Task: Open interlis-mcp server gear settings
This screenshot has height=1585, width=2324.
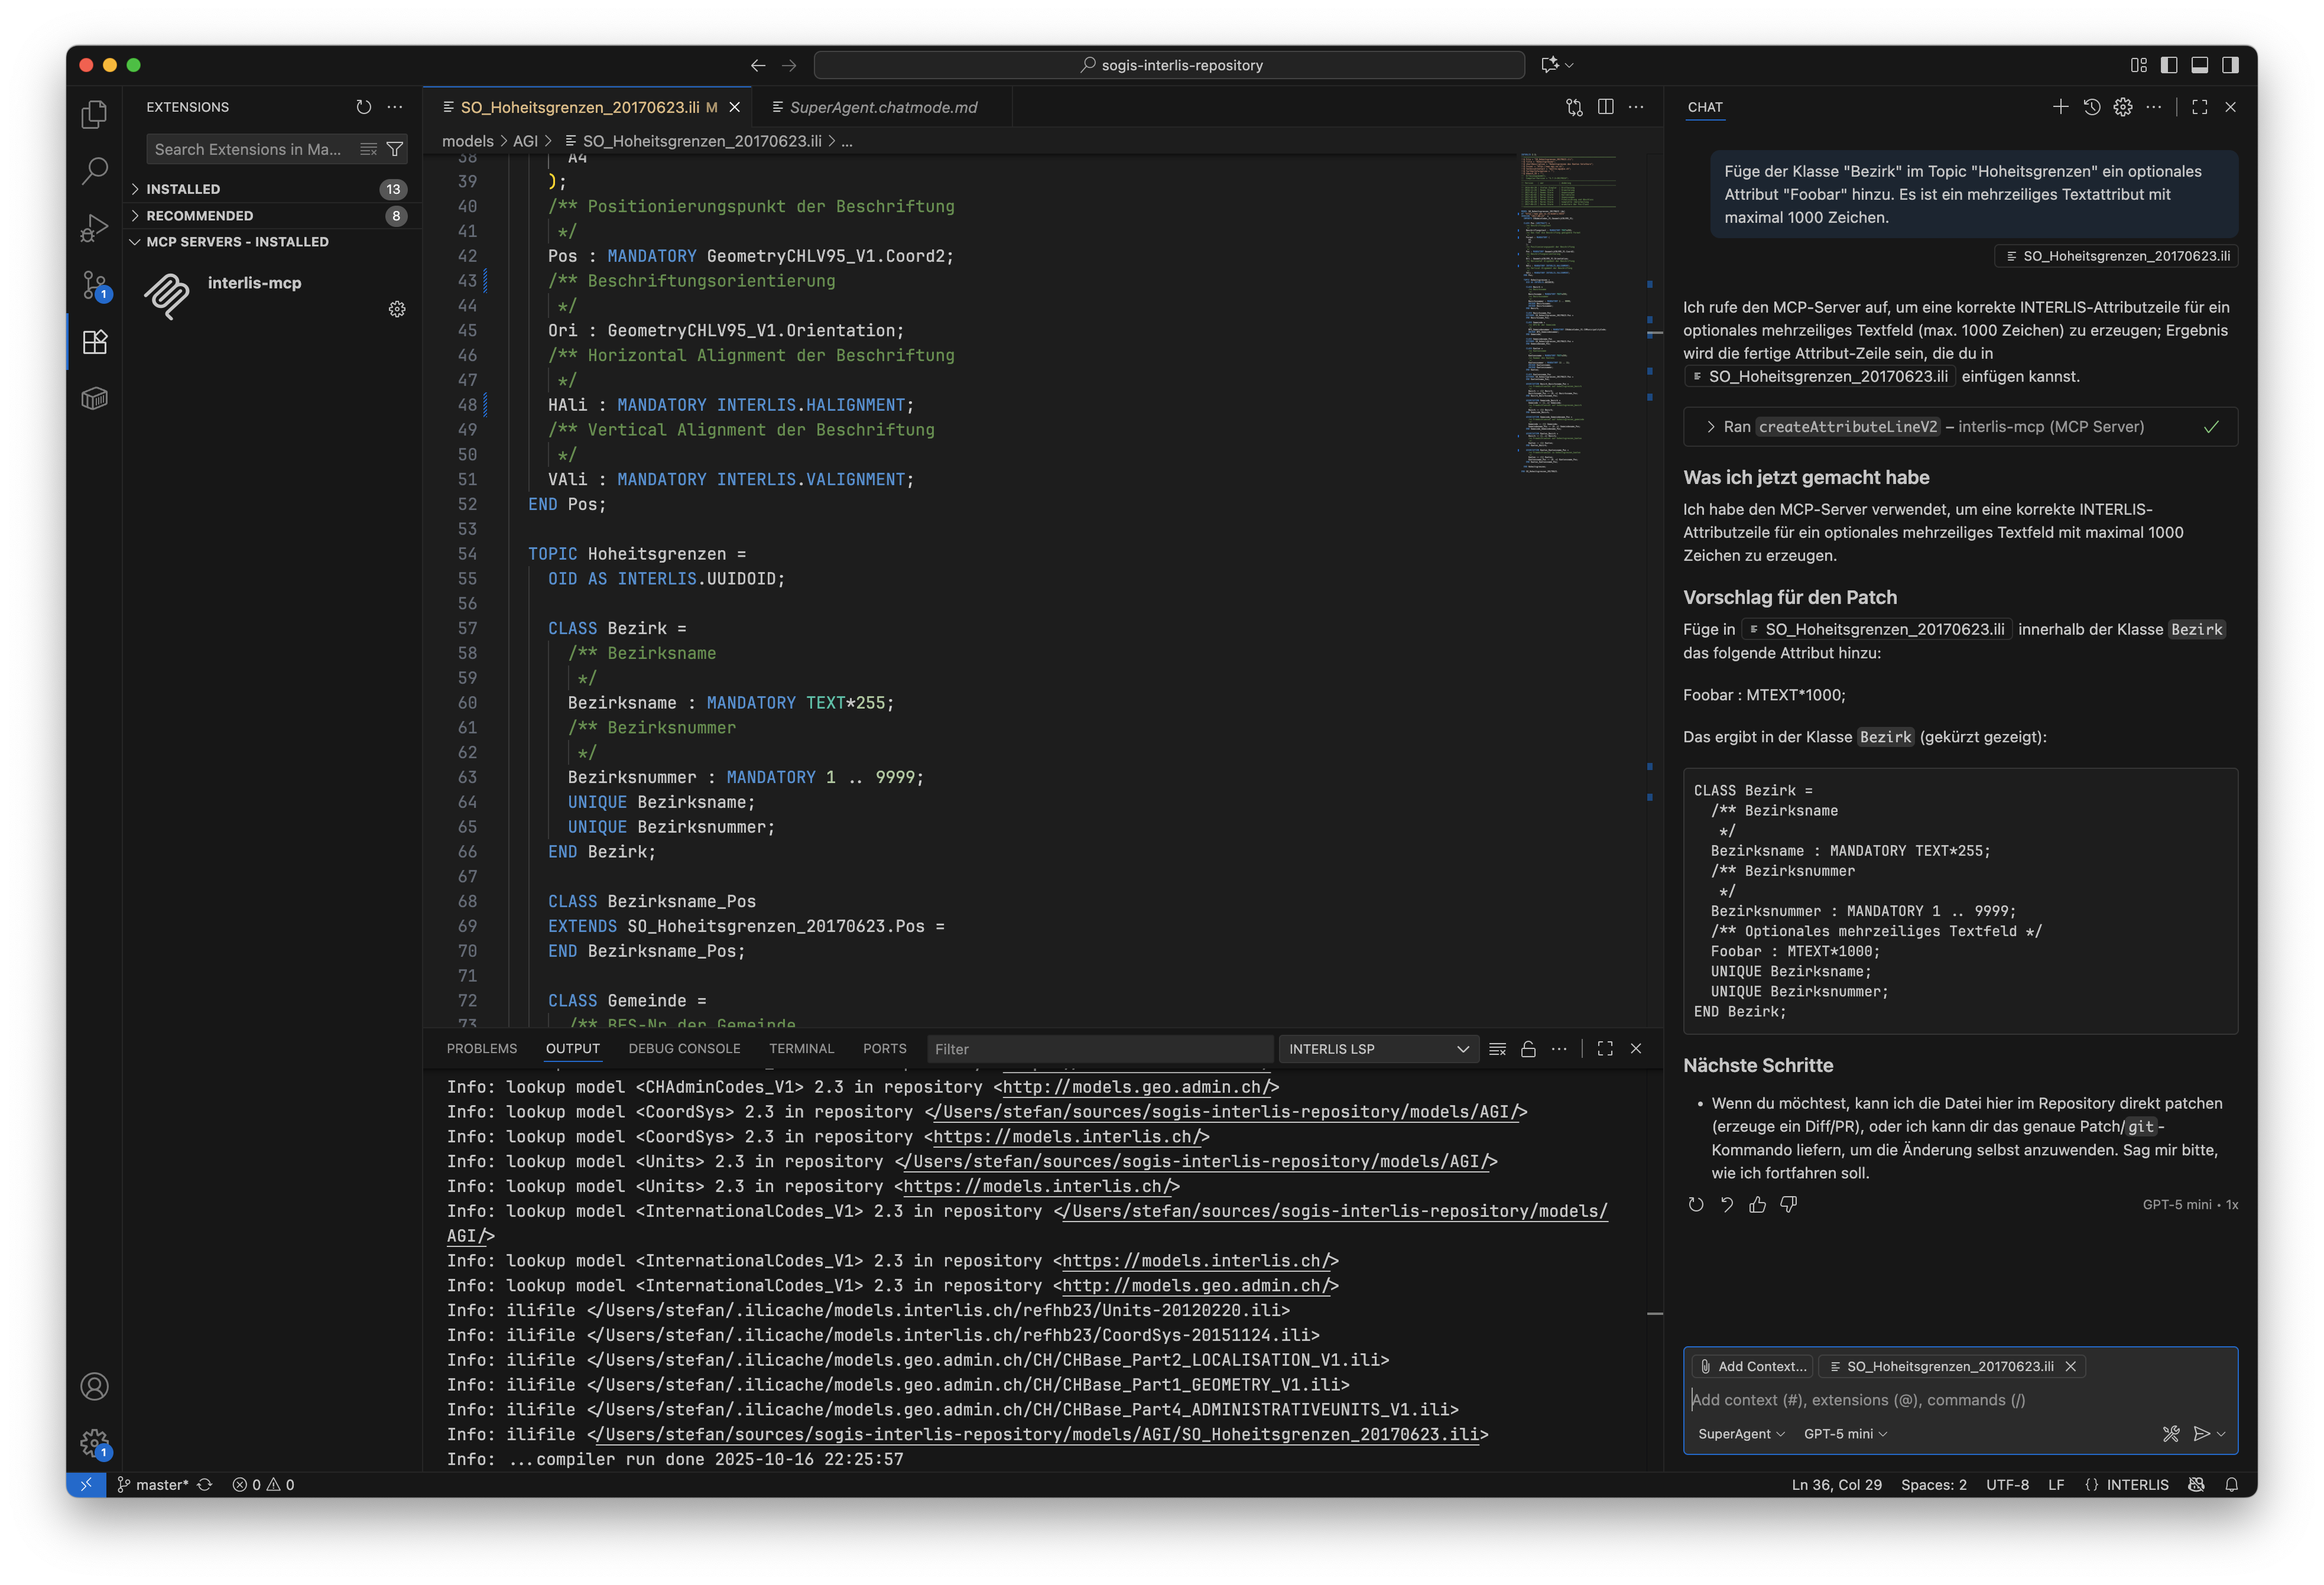Action: click(397, 309)
